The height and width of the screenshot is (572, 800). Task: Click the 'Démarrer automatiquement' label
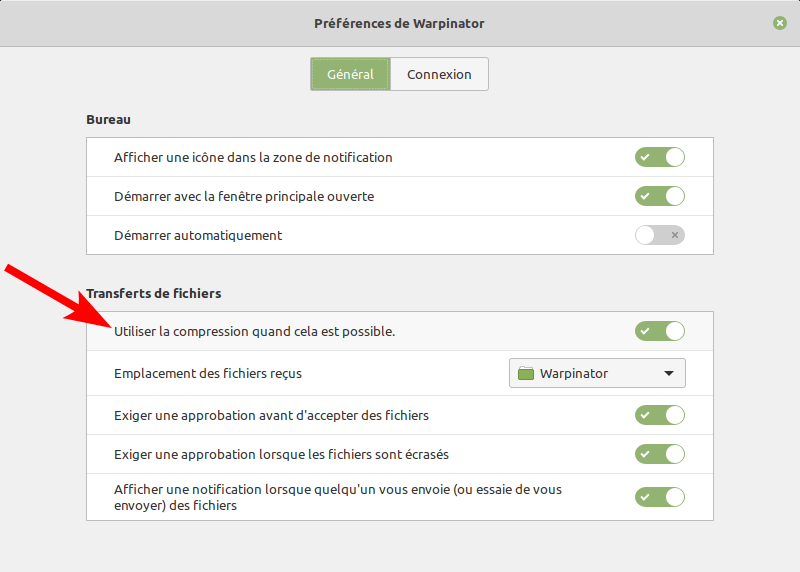pos(198,236)
